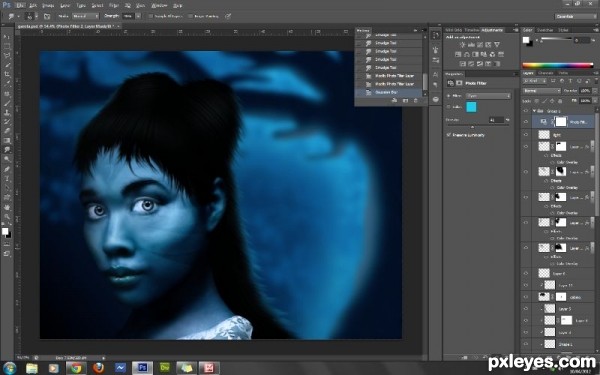Add a Levels adjustment
This screenshot has width=600, height=375.
pos(471,45)
